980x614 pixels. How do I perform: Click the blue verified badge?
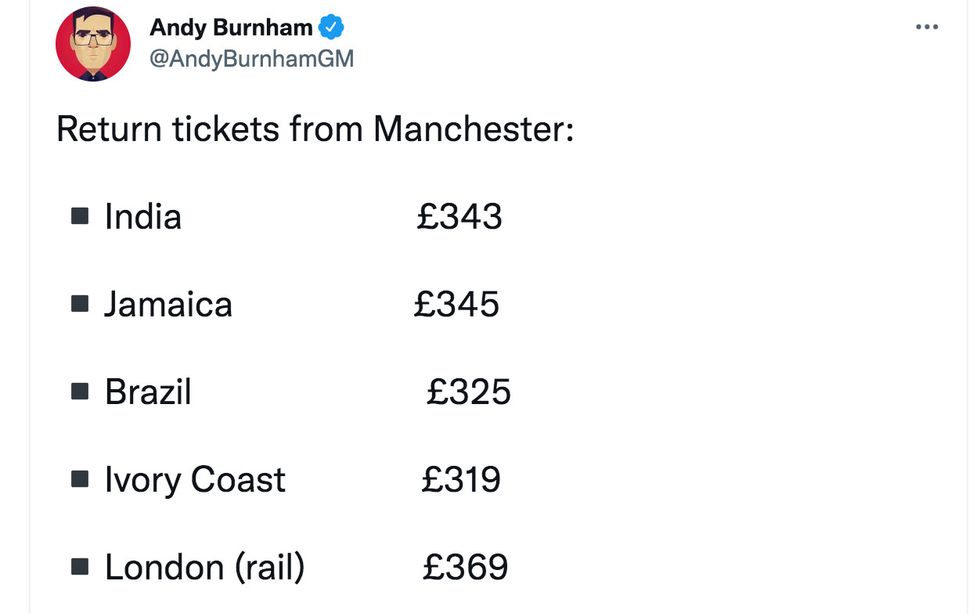tap(331, 28)
